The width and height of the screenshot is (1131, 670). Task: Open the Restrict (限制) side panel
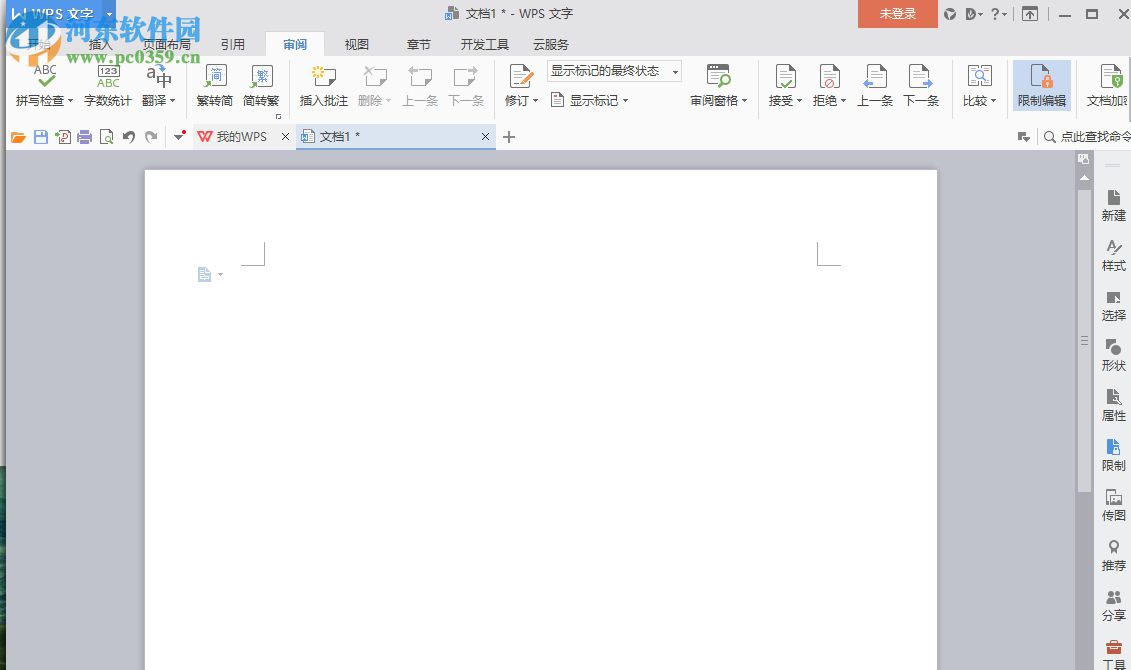pos(1114,455)
